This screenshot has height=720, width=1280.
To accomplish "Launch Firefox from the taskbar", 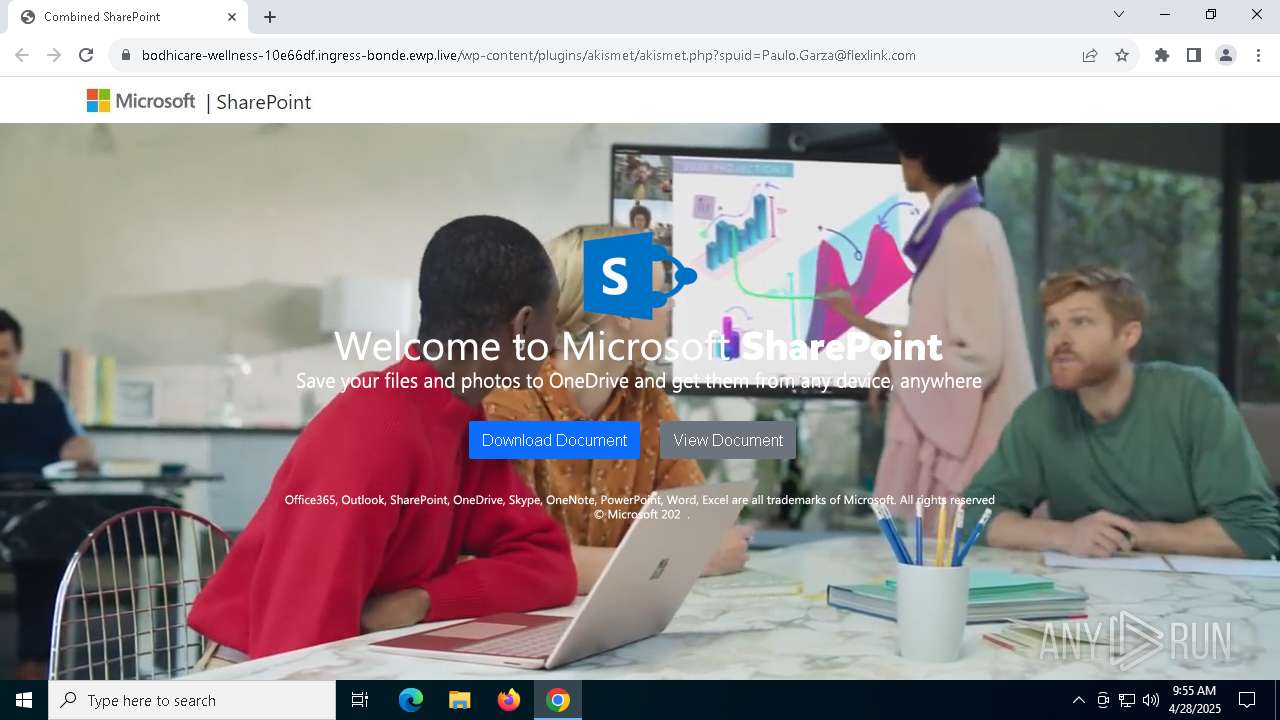I will 509,700.
